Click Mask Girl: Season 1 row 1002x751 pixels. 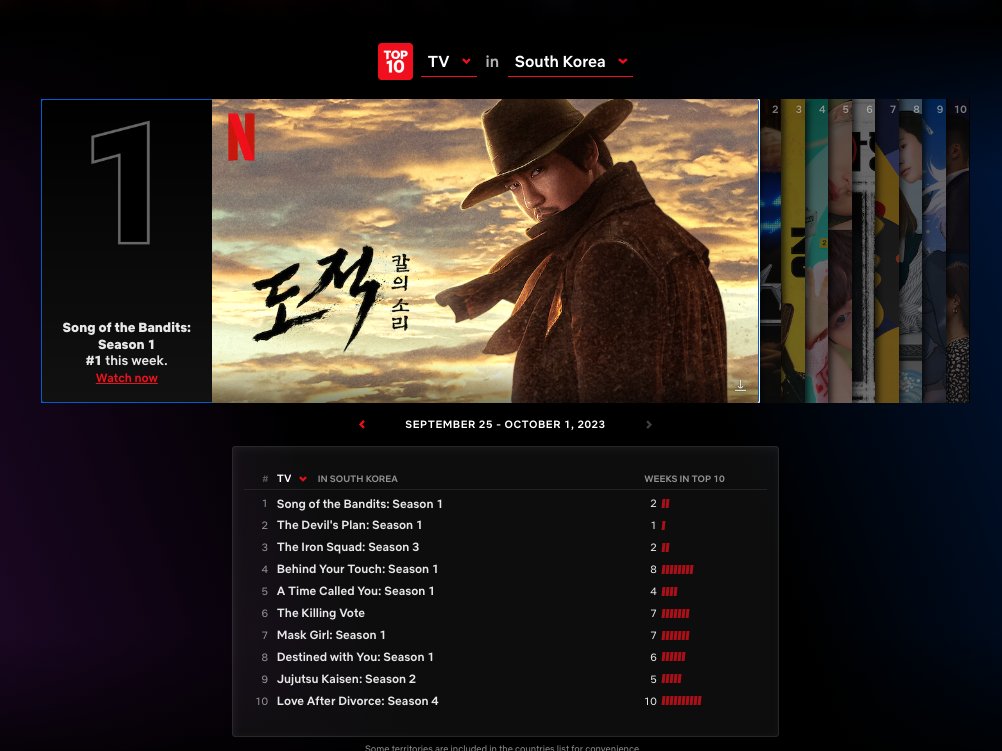click(x=505, y=635)
